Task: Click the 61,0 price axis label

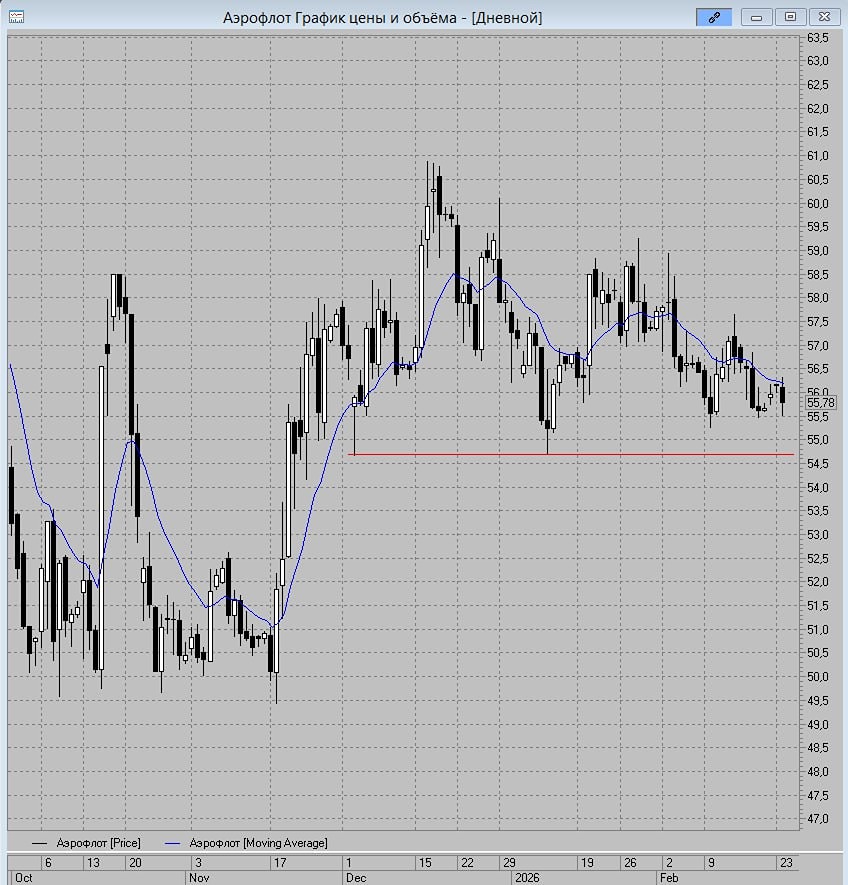Action: point(818,156)
